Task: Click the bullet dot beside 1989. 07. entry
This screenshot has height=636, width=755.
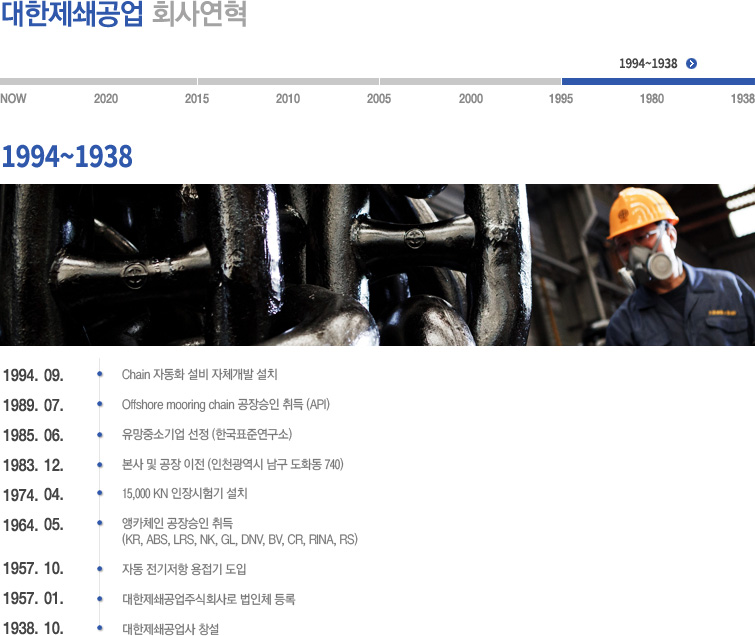Action: 99,405
